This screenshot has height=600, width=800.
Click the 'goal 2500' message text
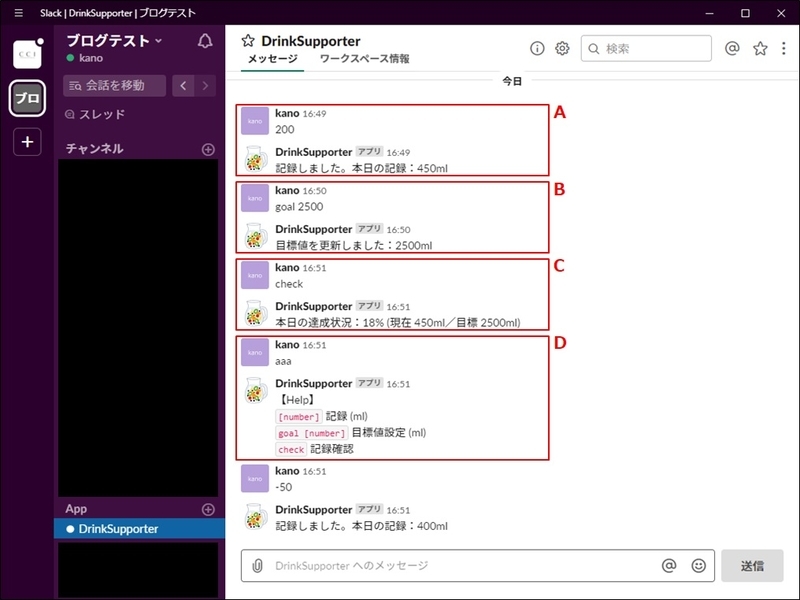coord(299,207)
